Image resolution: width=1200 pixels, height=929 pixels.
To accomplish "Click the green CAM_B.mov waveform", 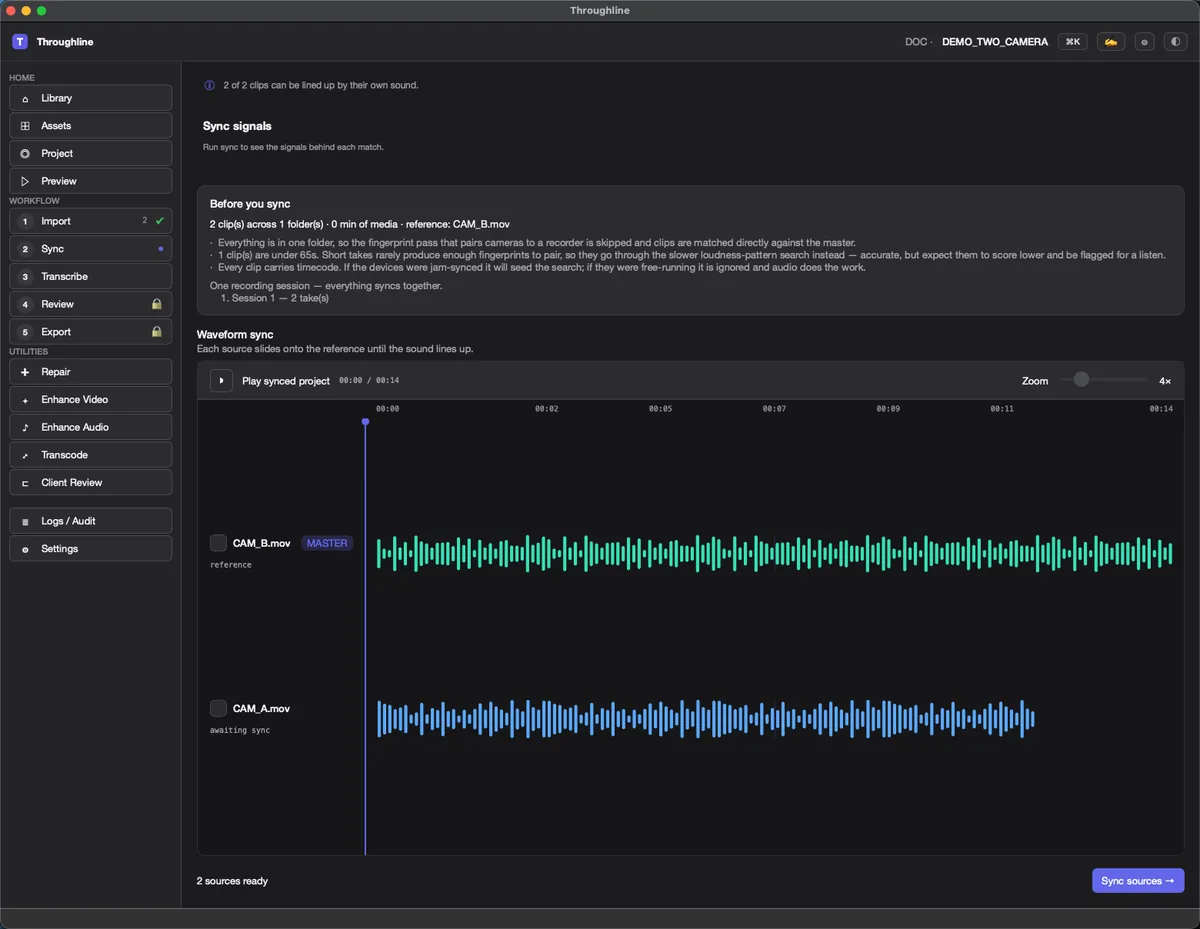I will pos(774,553).
